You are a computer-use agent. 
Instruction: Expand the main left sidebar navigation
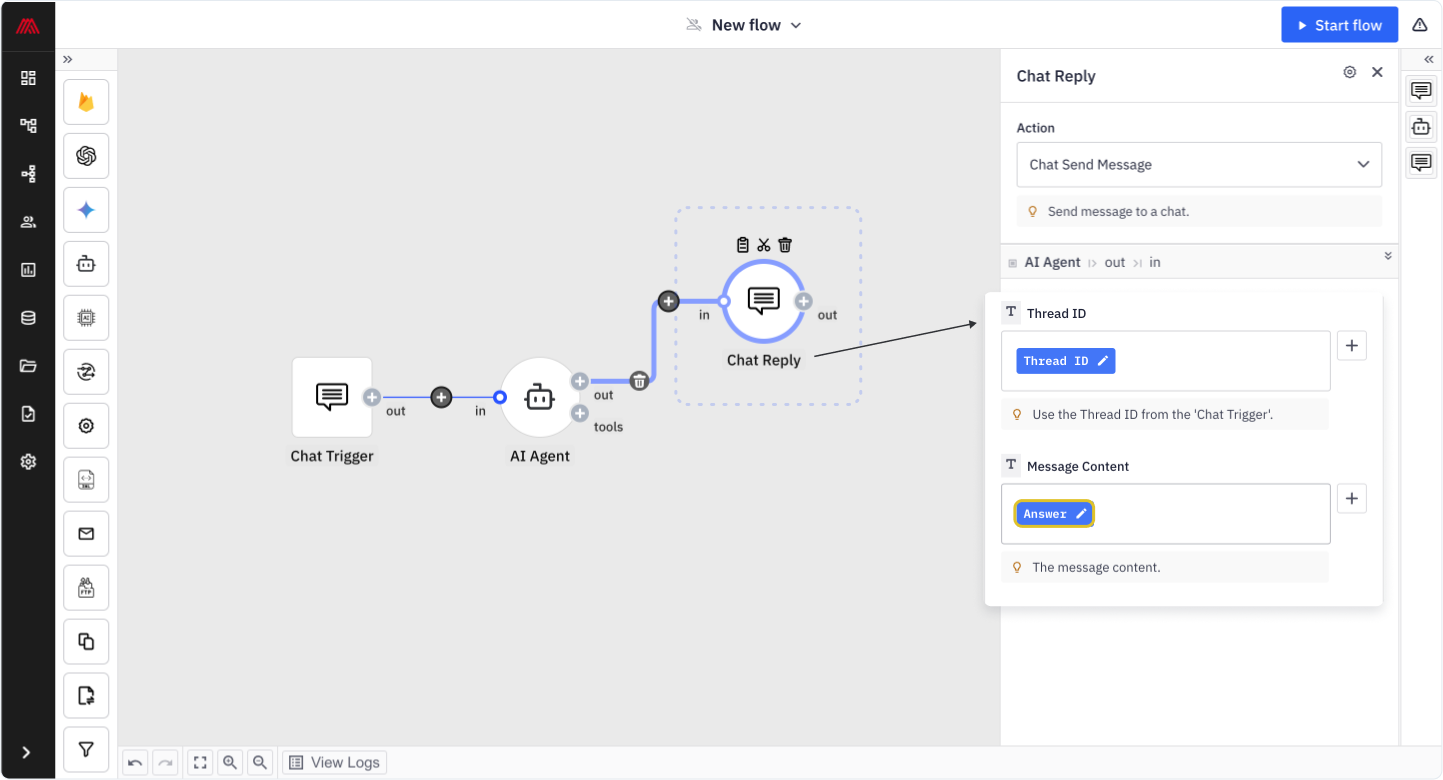coord(27,752)
